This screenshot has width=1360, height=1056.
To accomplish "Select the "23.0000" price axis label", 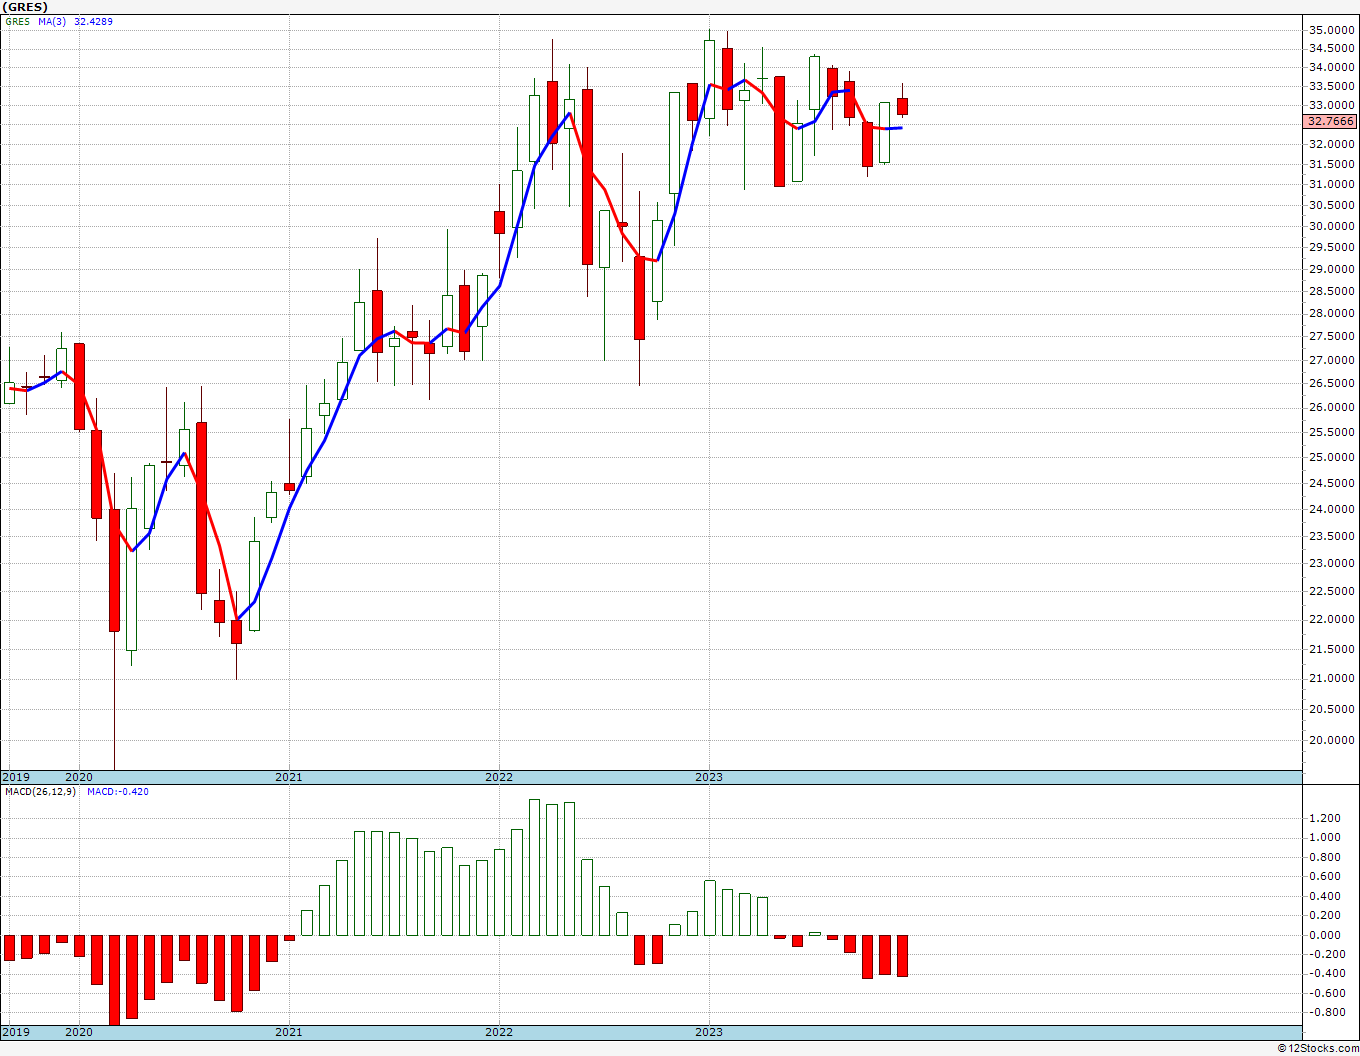I will tap(1332, 564).
